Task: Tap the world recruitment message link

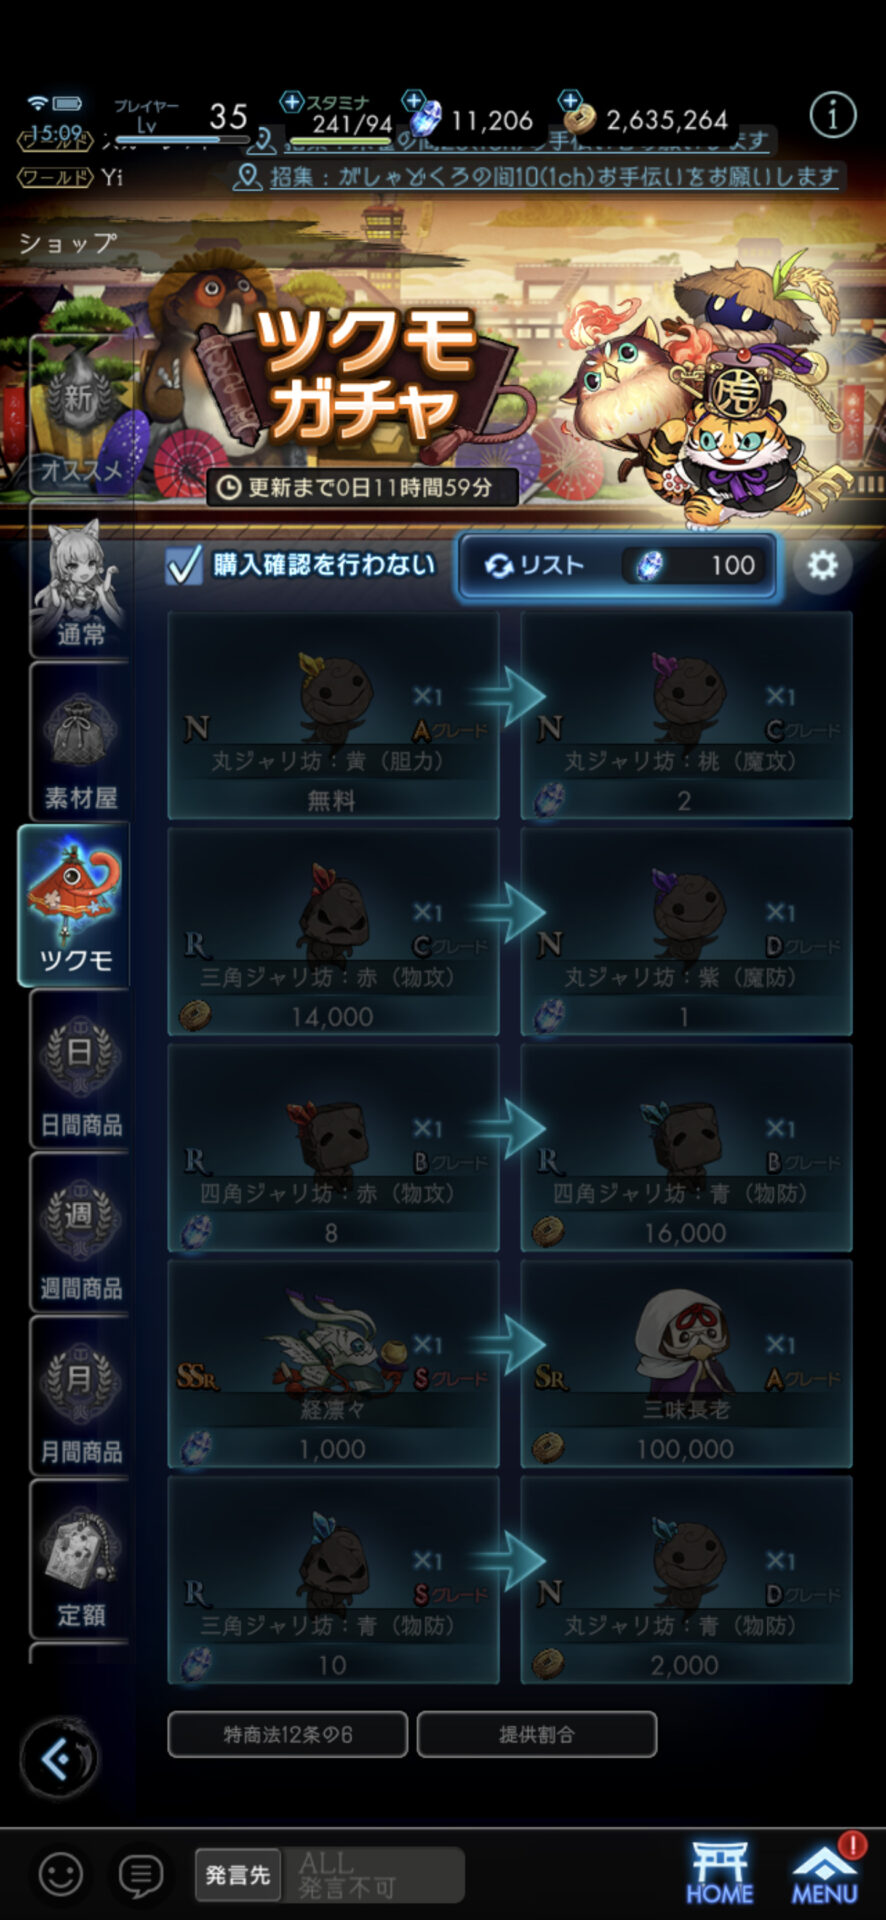Action: coord(554,177)
